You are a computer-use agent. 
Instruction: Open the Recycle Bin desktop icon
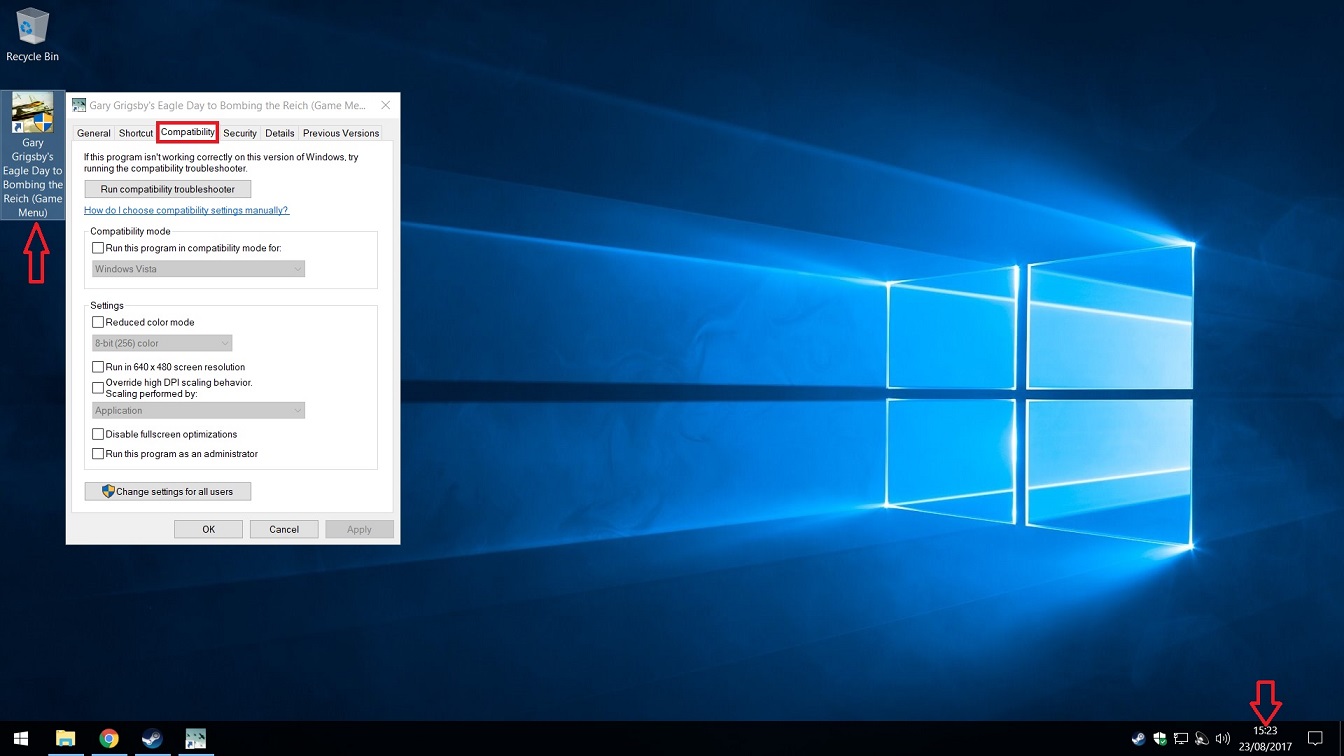32,35
